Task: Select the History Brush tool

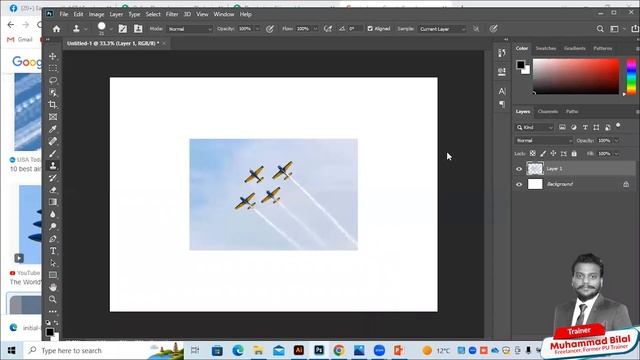Action: (53, 178)
